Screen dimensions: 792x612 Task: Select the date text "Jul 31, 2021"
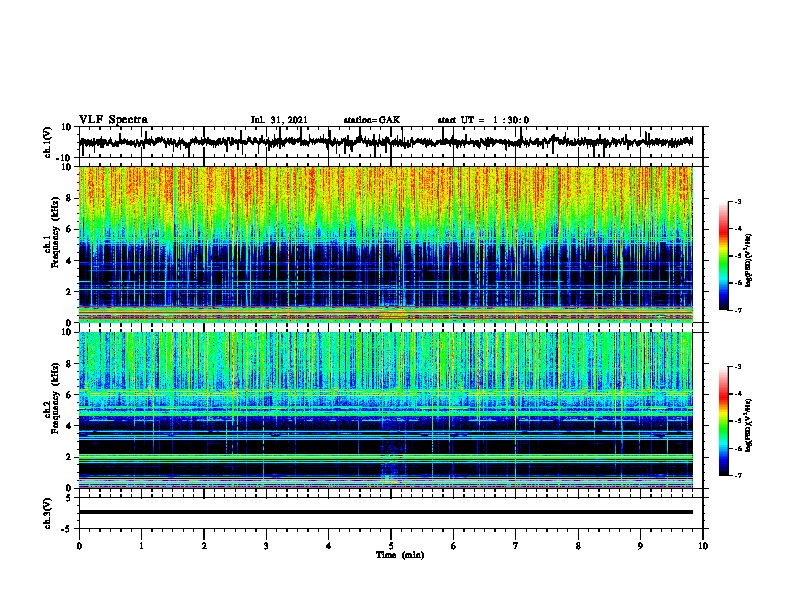[279, 120]
